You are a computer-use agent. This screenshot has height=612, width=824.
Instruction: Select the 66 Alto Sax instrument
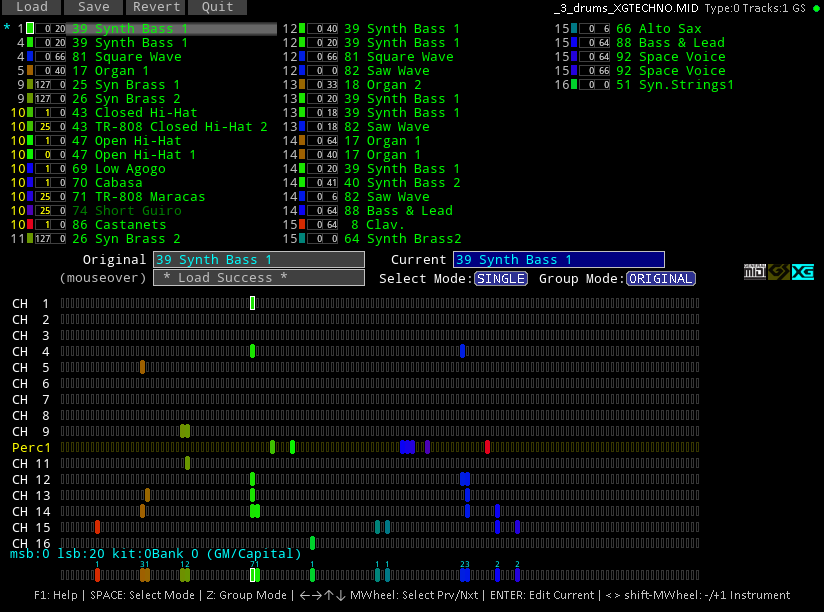658,29
